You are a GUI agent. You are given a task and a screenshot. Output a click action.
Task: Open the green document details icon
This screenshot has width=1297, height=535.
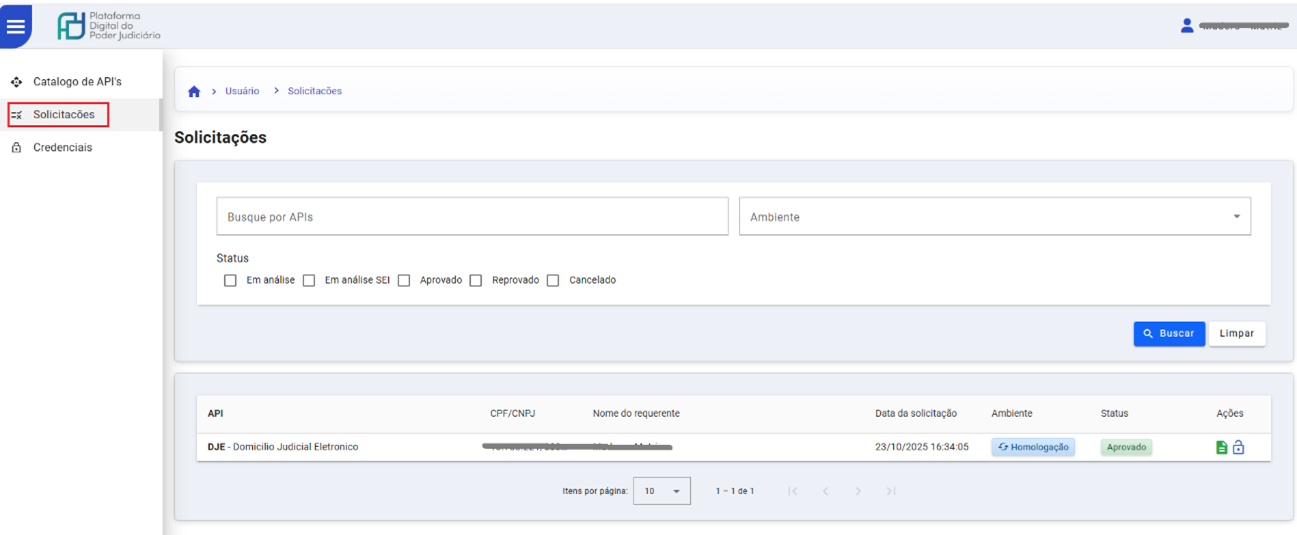pos(1221,447)
